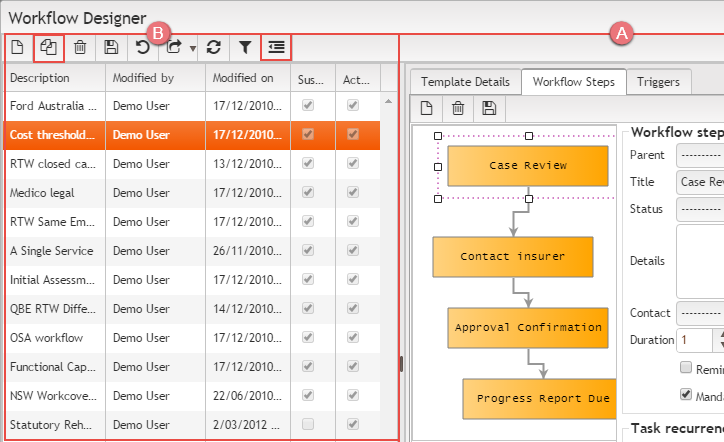
Task: Open the Parent dropdown
Action: 700,155
